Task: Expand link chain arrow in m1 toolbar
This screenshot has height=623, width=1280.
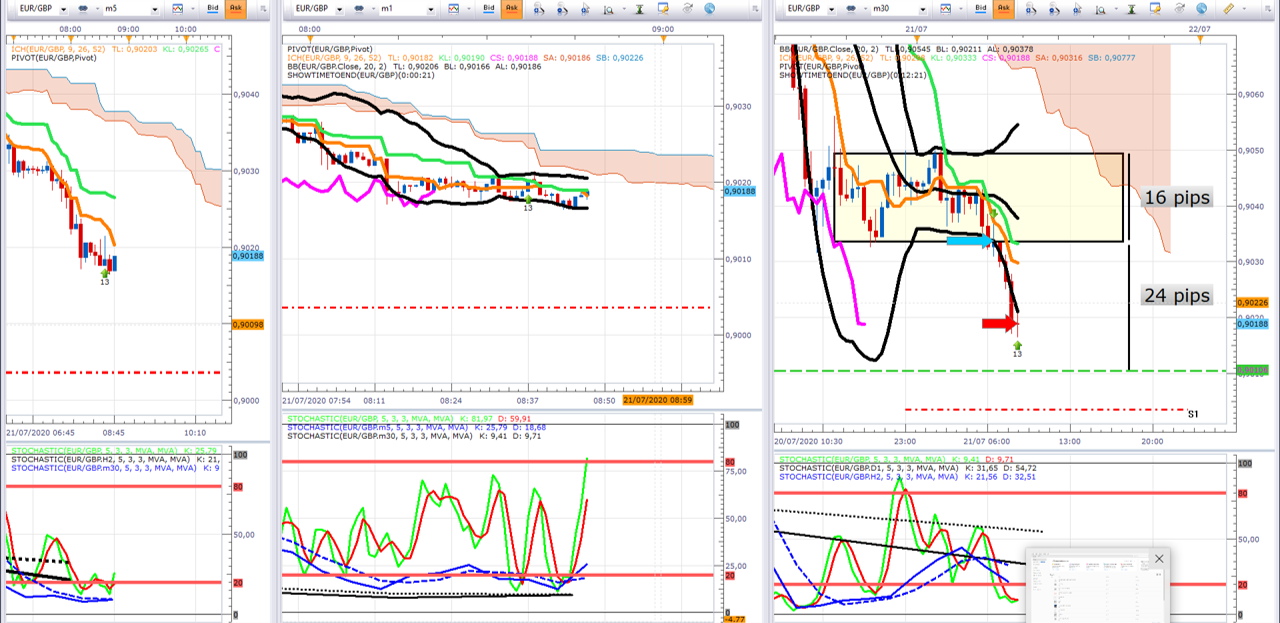Action: pos(373,8)
